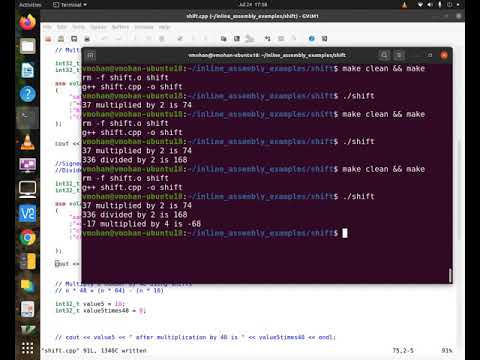Click the Undo icon in GVim toolbar
This screenshot has height=360, width=480.
105,39
